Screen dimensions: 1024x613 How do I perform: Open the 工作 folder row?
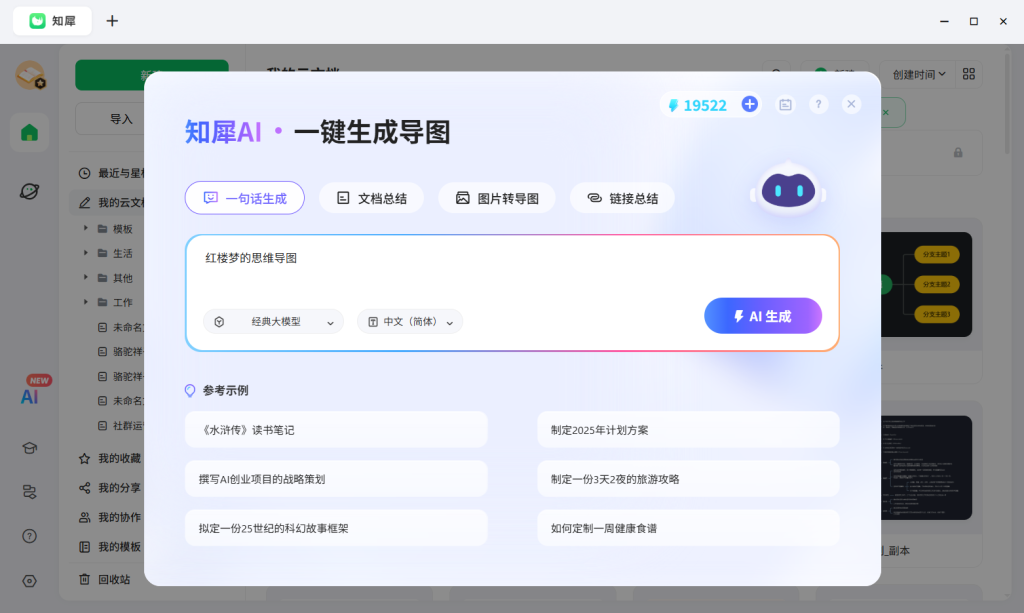114,302
